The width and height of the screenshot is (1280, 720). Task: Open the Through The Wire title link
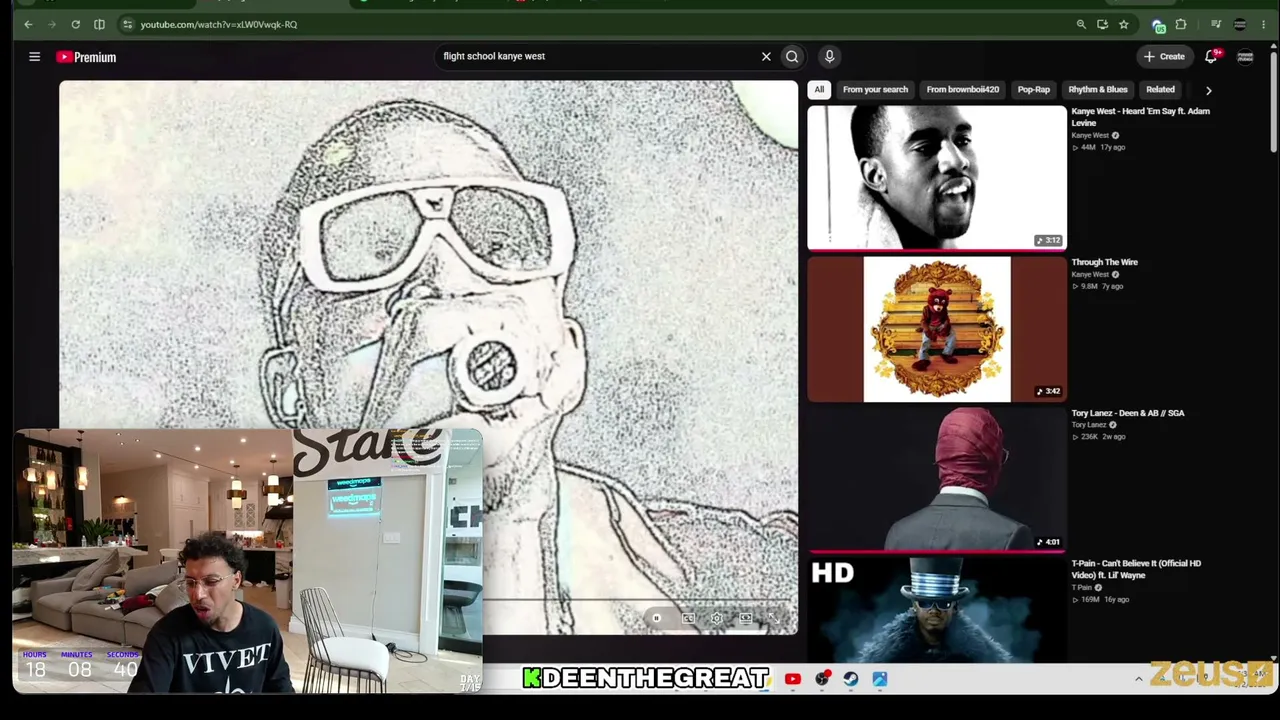1104,262
